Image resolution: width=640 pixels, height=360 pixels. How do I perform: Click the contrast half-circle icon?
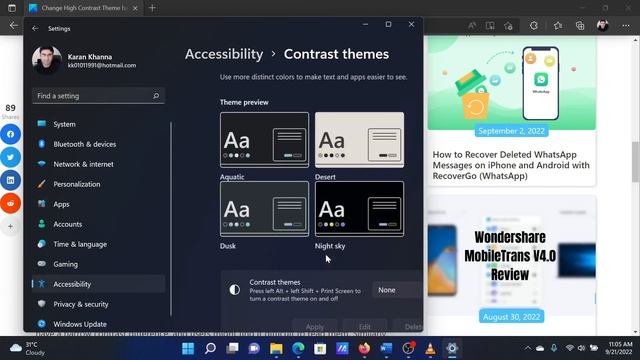click(x=235, y=290)
